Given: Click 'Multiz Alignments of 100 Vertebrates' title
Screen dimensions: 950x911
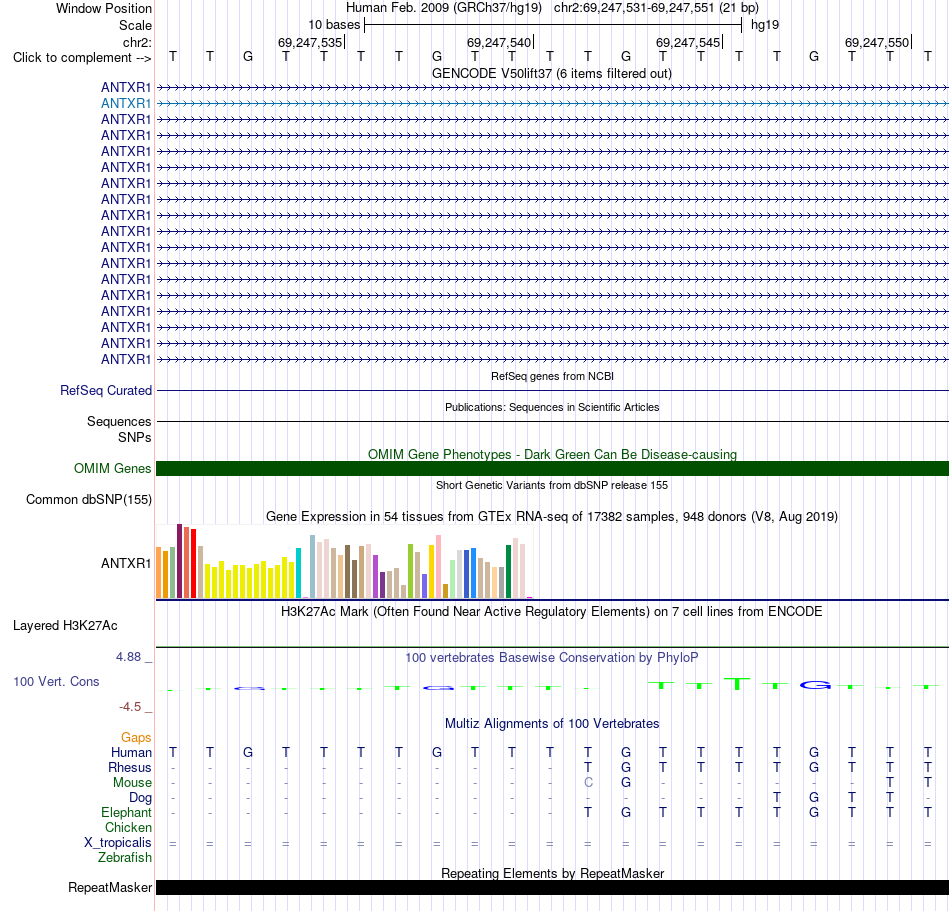Looking at the screenshot, I should 552,724.
